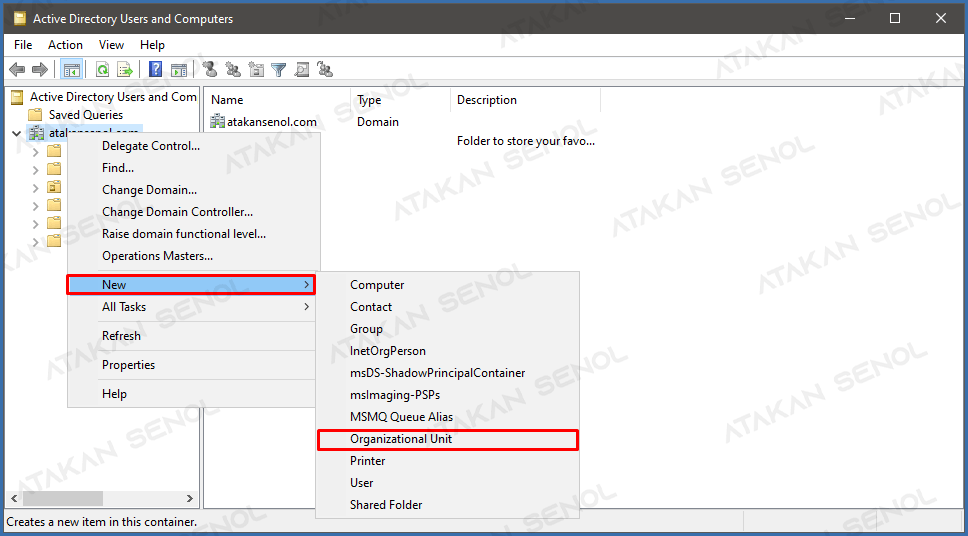
Task: Click the tree pane scrollbar left arrow
Action: click(x=15, y=498)
